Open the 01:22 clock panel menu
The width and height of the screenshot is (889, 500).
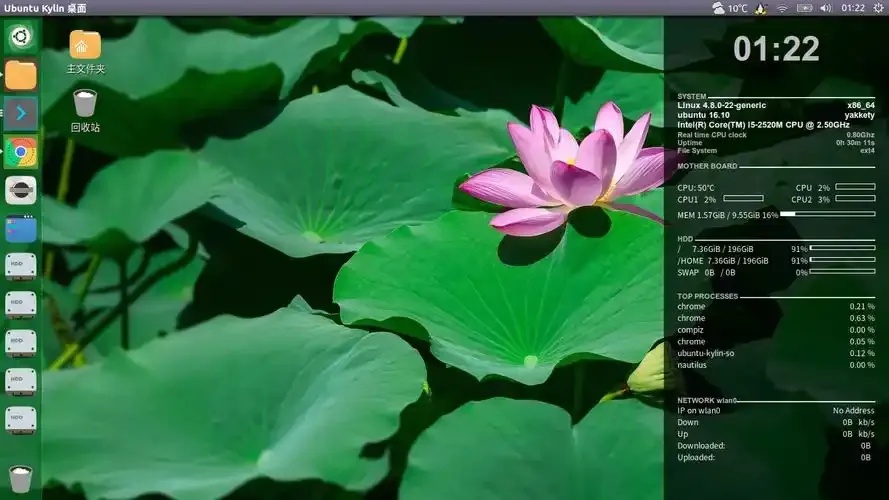pos(853,8)
